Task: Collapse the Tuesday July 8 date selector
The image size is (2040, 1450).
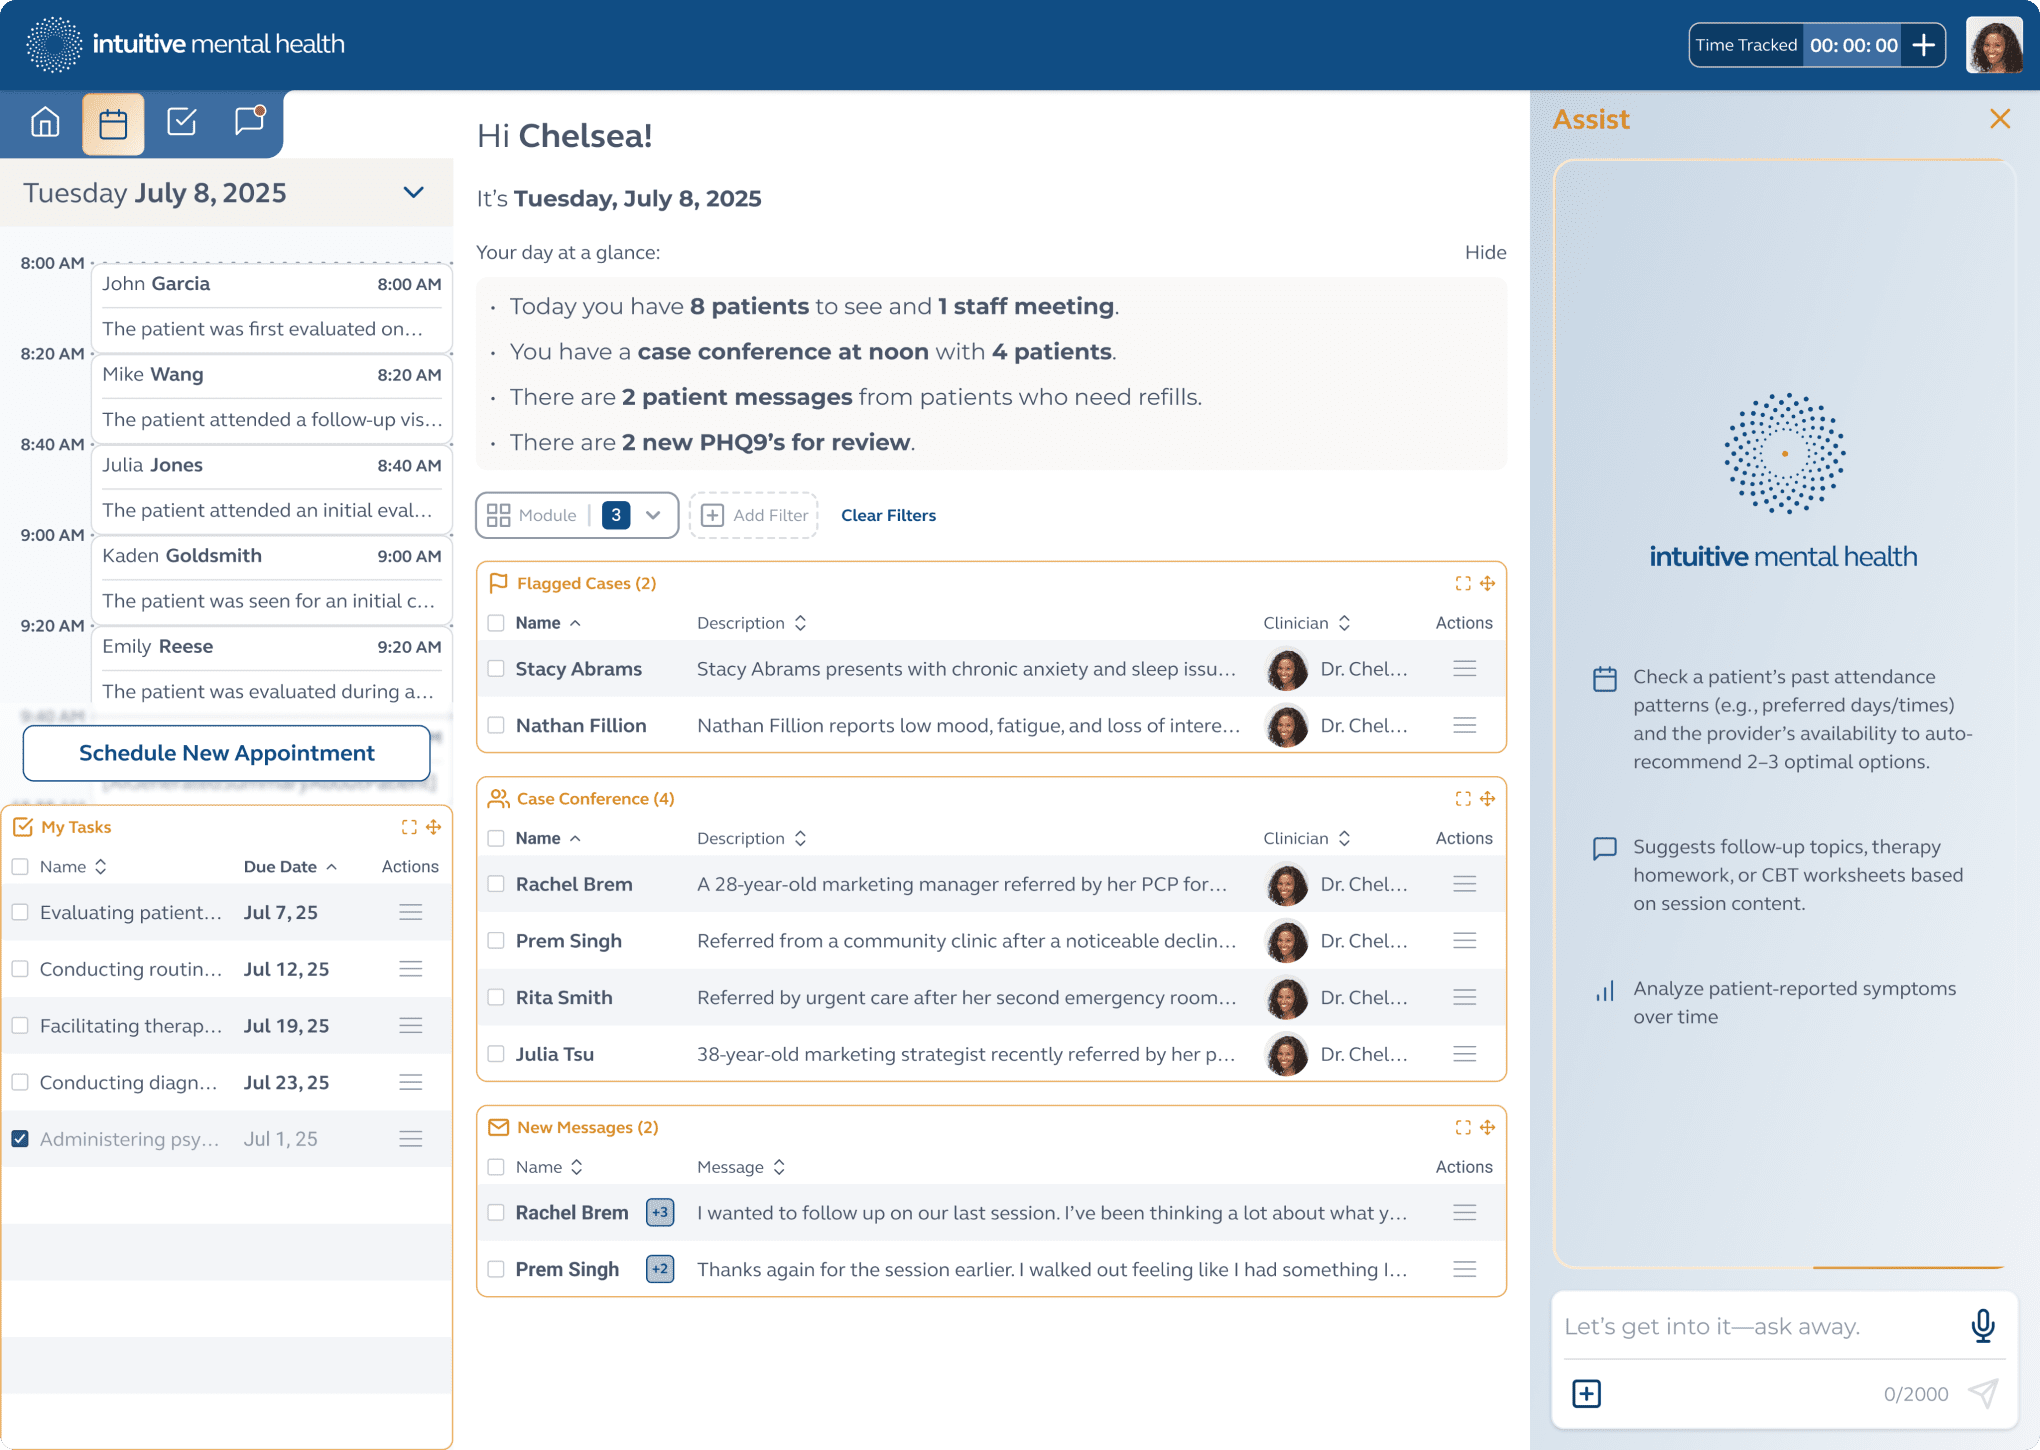Action: pos(413,192)
